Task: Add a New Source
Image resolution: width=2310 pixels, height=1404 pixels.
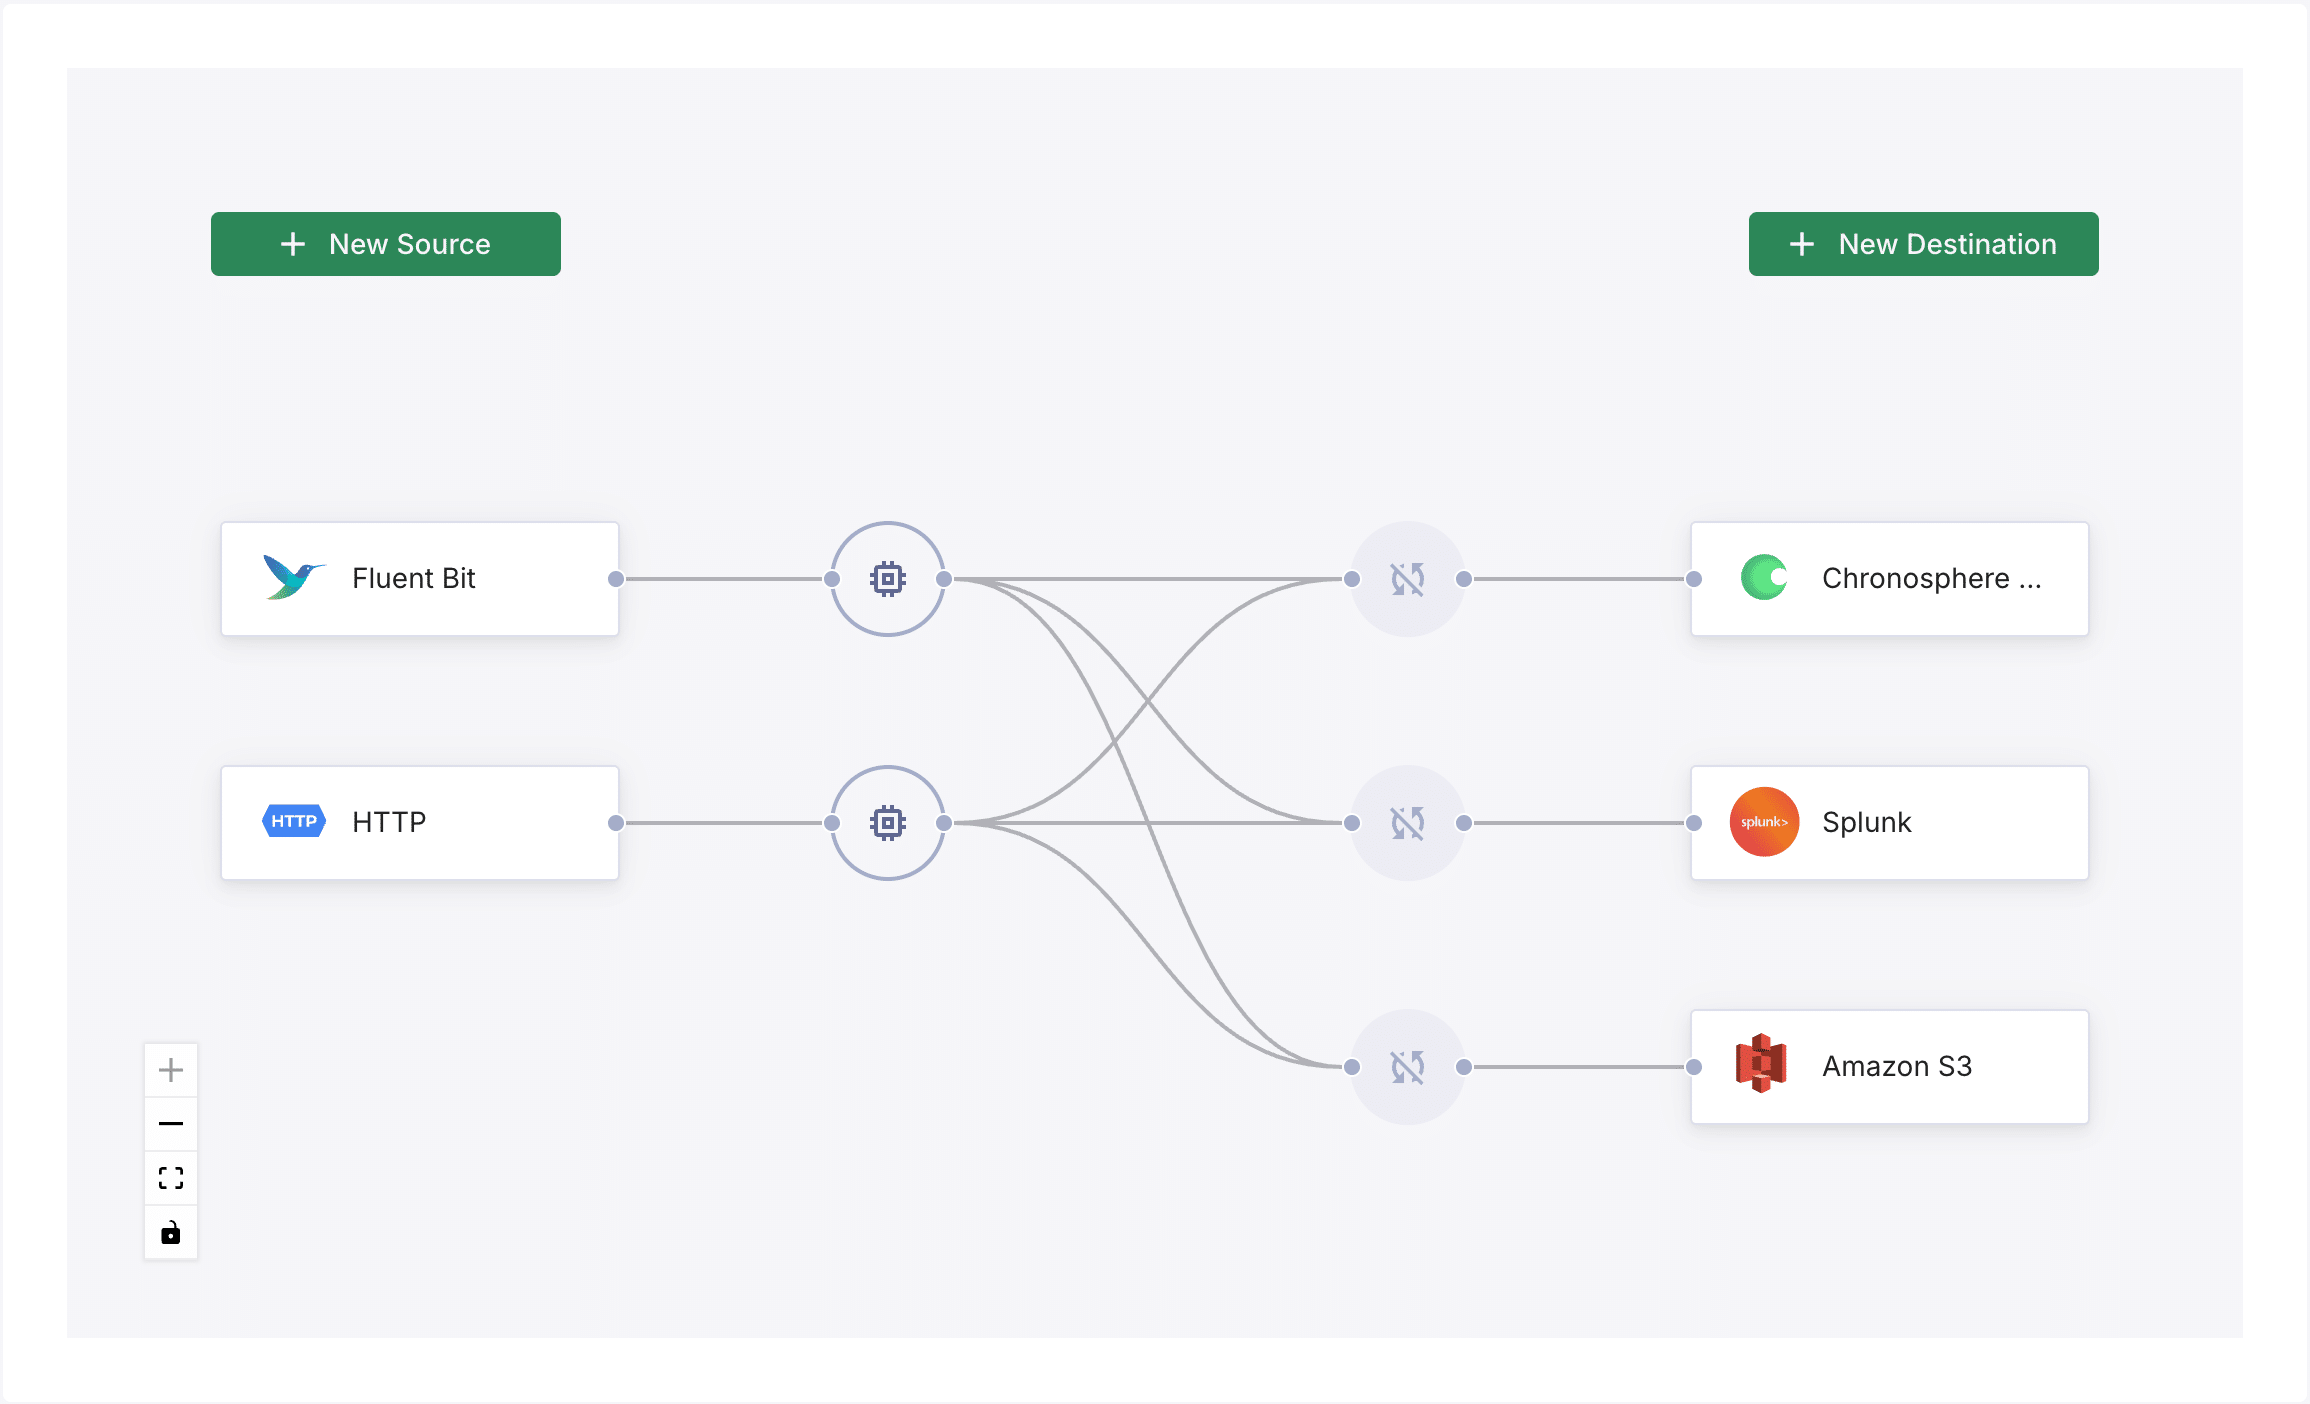Action: click(x=385, y=244)
